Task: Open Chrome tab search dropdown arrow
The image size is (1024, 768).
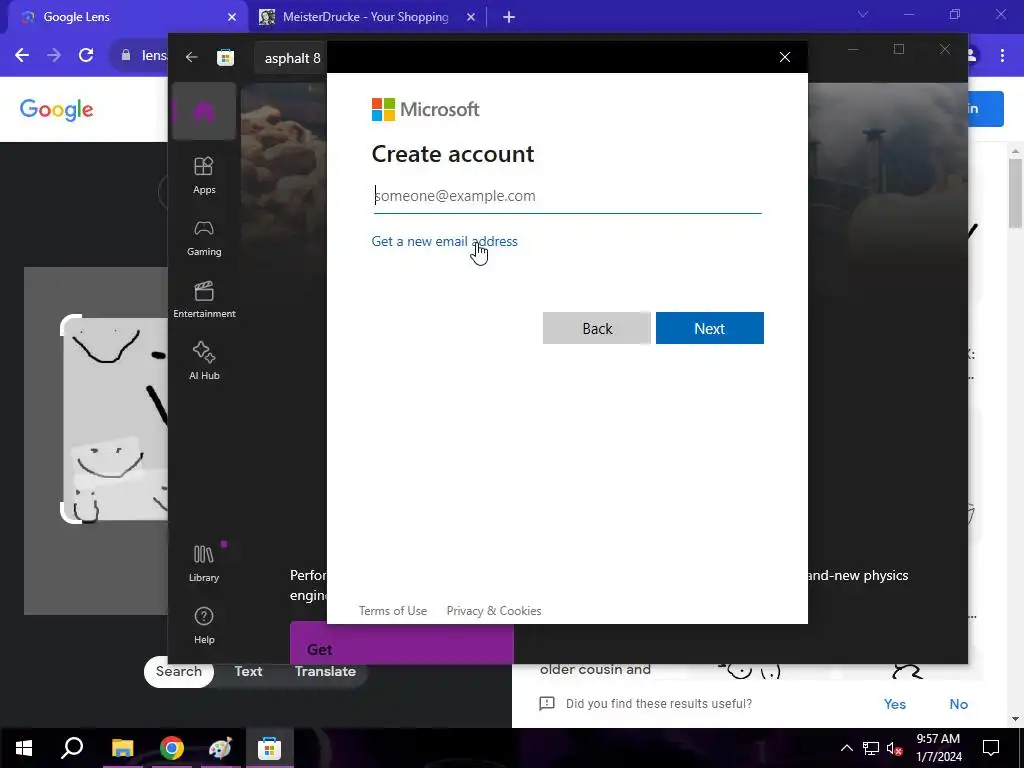Action: pos(863,14)
